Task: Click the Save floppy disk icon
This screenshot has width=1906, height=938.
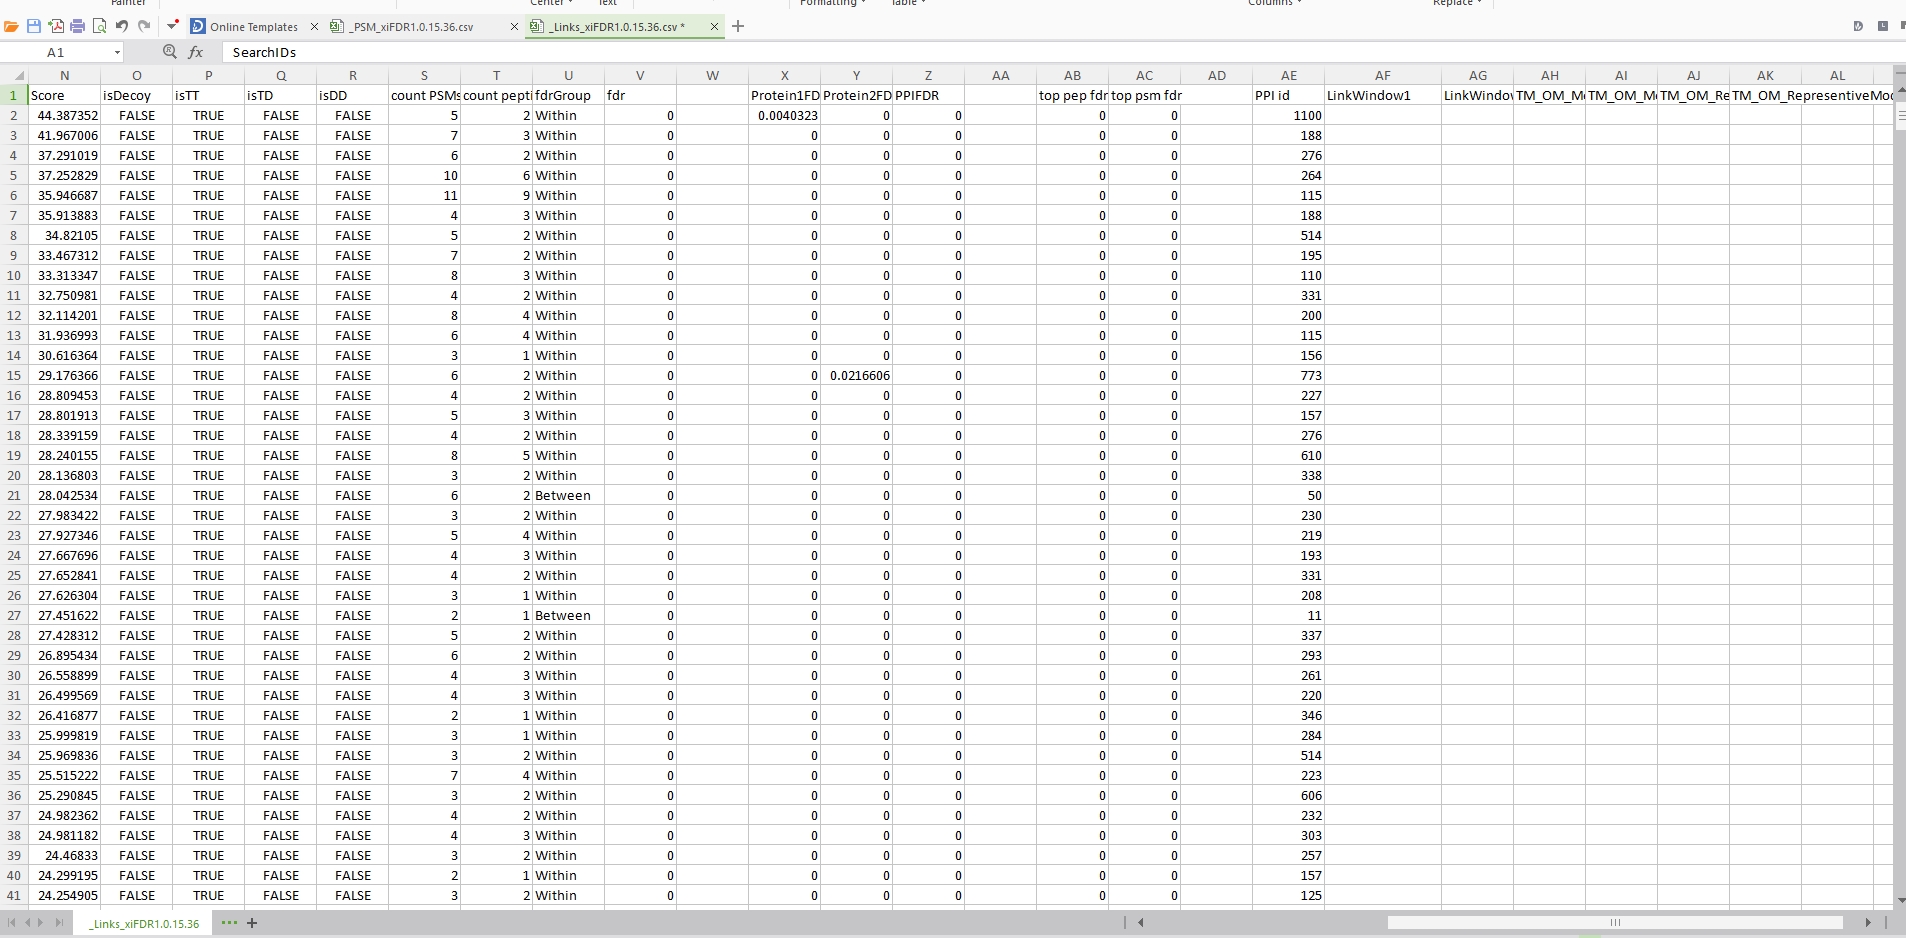Action: tap(34, 26)
